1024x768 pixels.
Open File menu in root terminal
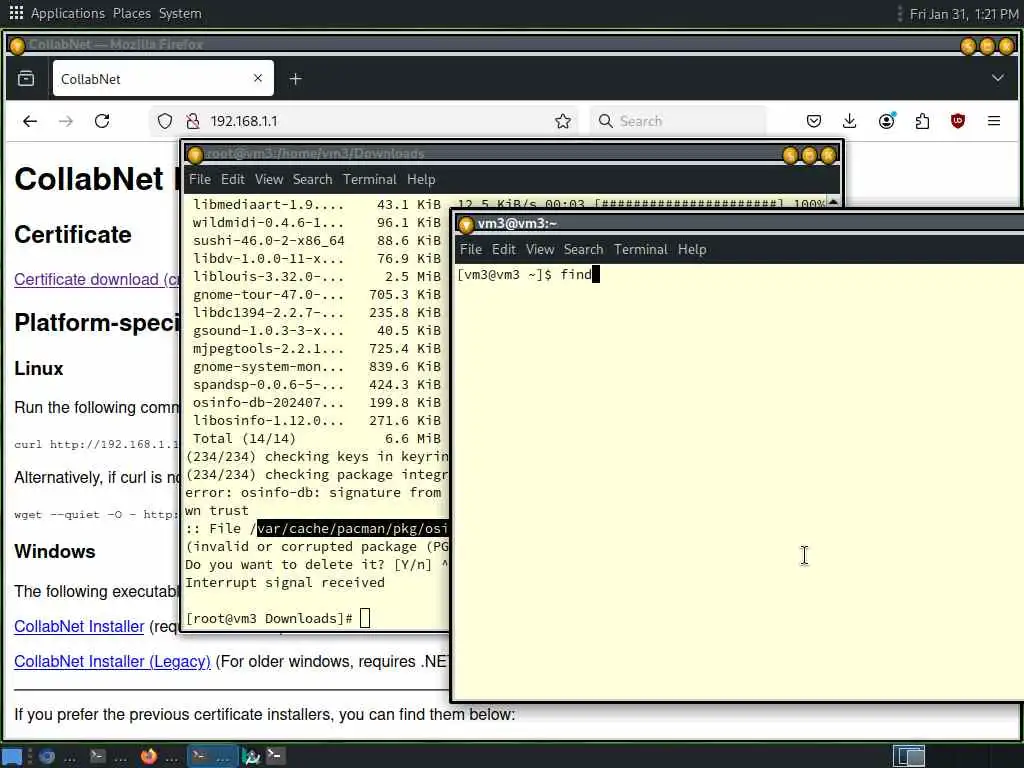(200, 180)
